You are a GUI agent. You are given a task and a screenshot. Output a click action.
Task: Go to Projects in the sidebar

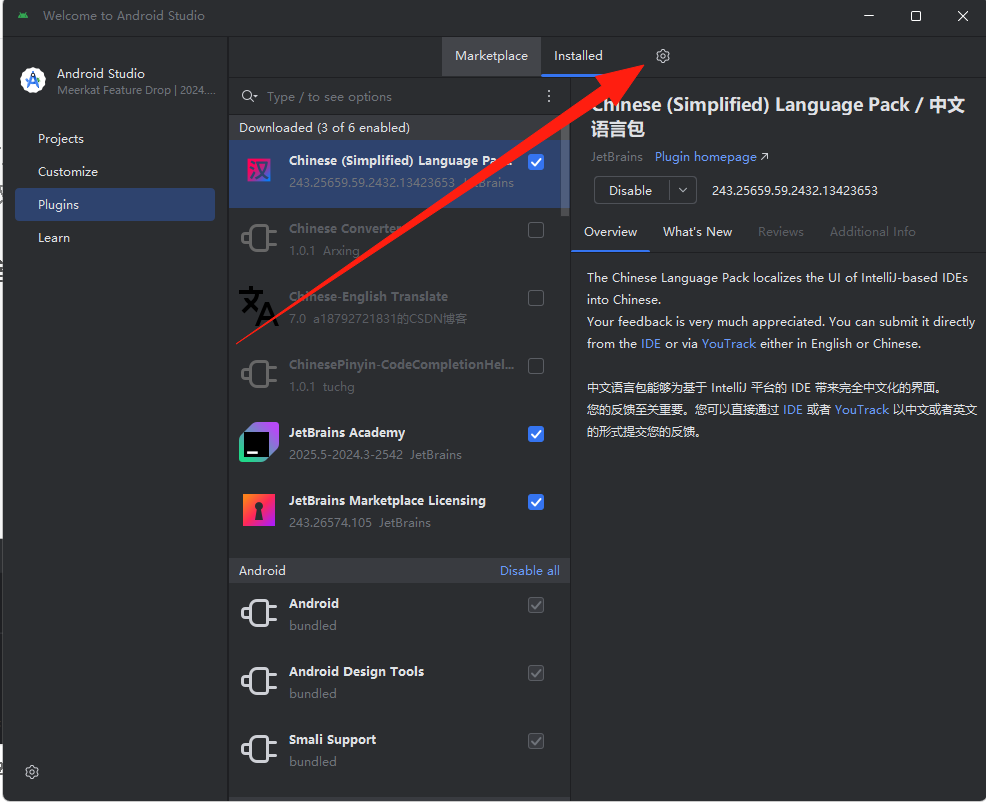pos(115,139)
